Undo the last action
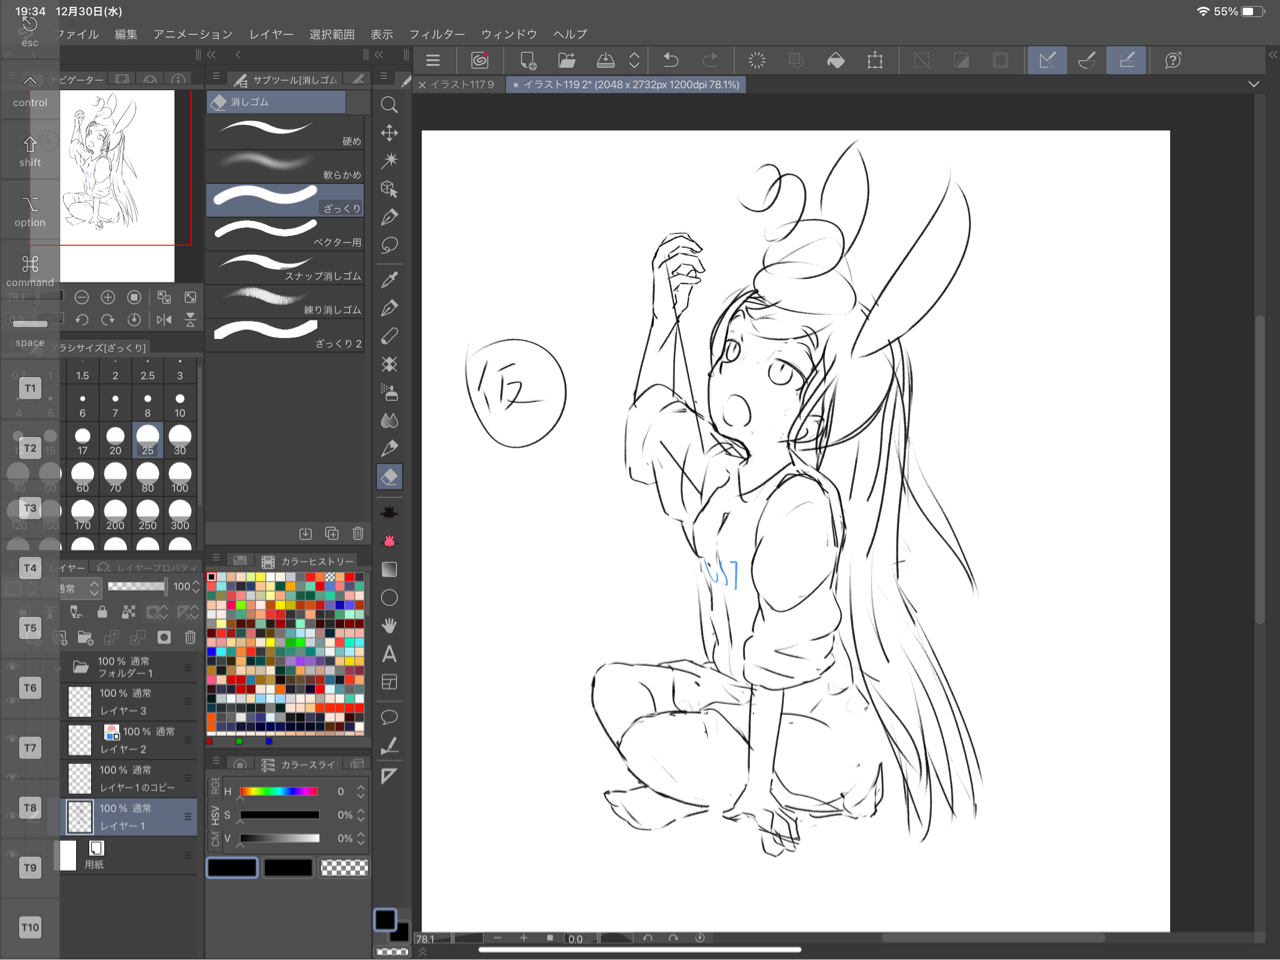1280x960 pixels. [671, 60]
